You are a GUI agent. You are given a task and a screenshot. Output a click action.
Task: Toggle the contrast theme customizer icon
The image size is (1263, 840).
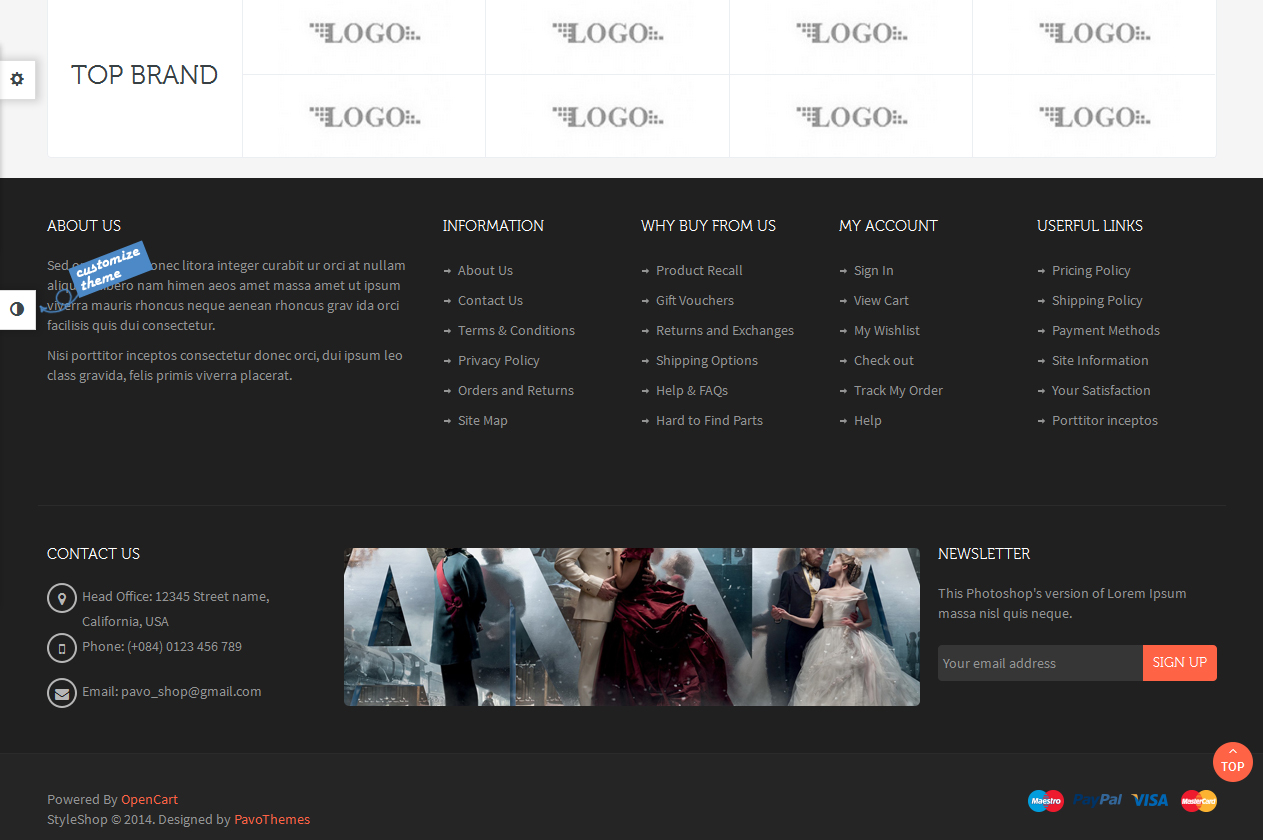point(17,309)
